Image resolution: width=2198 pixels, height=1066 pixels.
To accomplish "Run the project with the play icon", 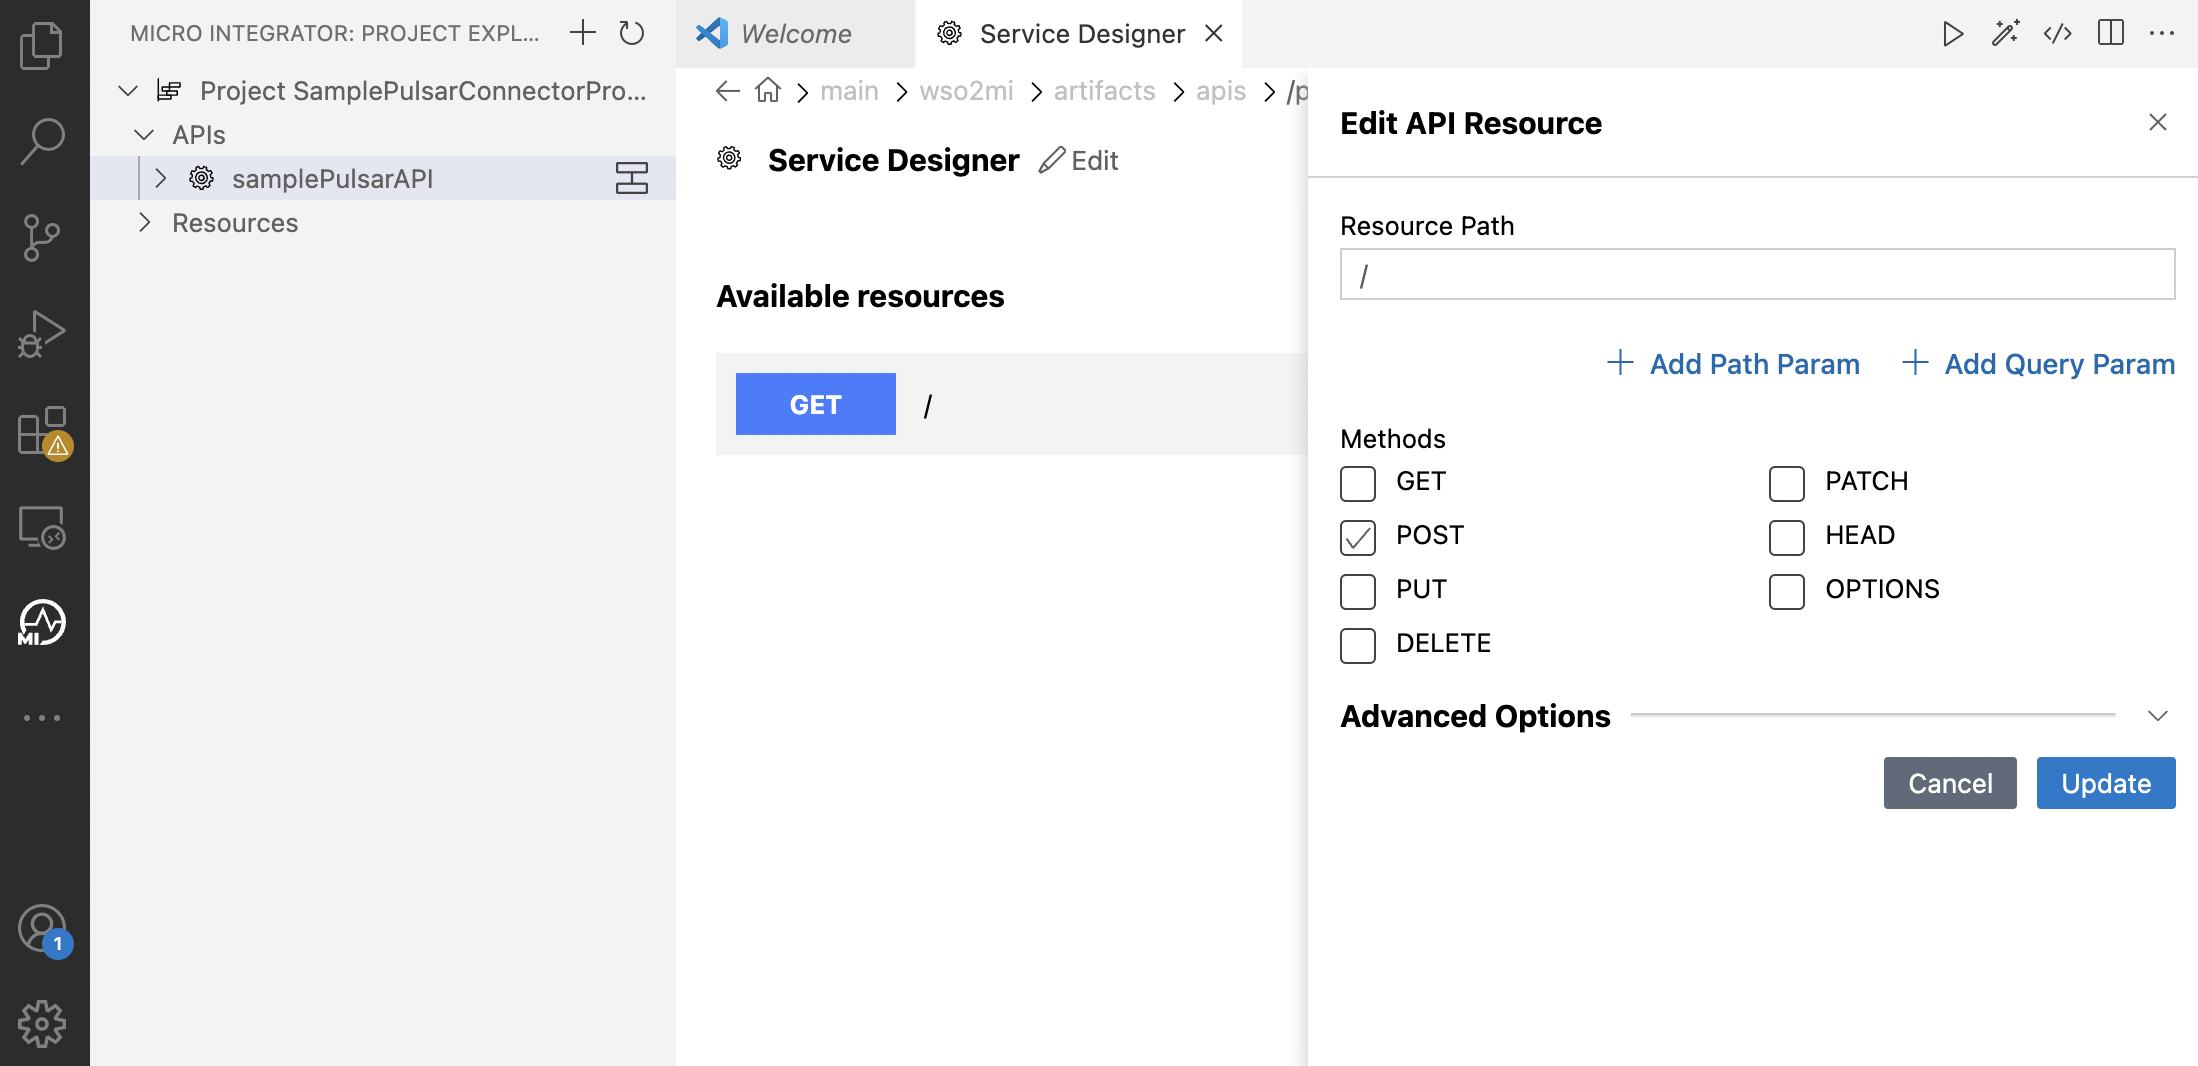I will point(1952,34).
